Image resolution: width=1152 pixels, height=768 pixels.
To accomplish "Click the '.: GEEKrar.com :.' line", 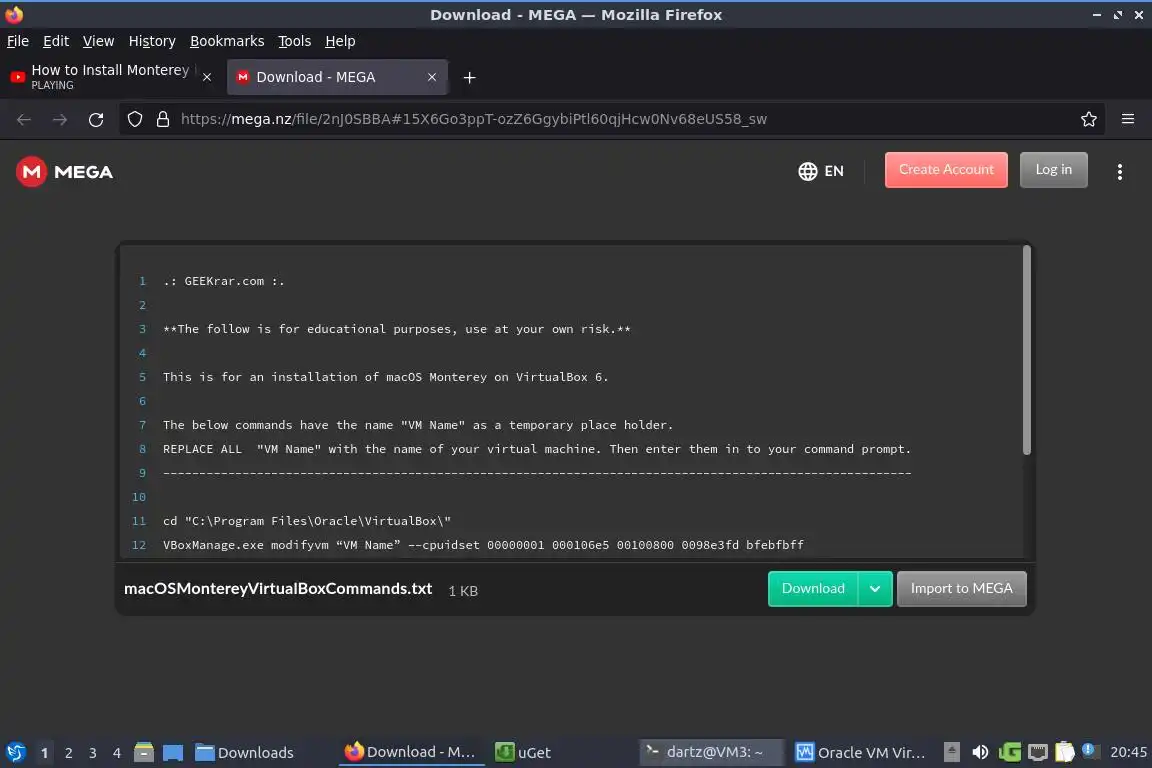I will coord(224,281).
